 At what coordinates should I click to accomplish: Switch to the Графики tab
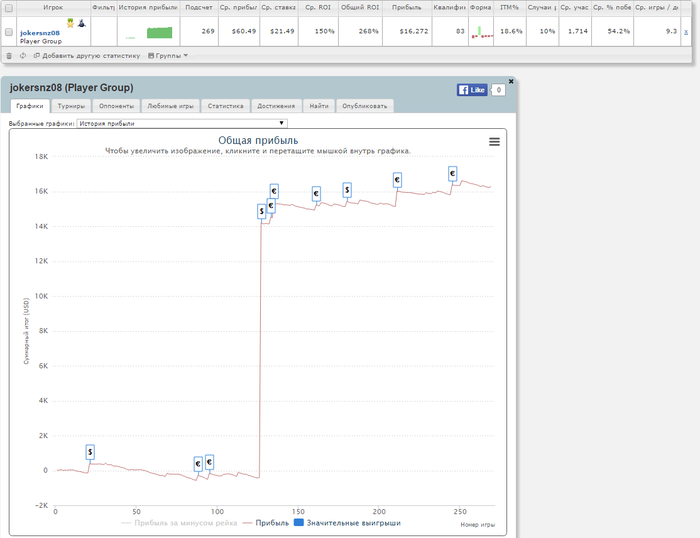click(30, 106)
